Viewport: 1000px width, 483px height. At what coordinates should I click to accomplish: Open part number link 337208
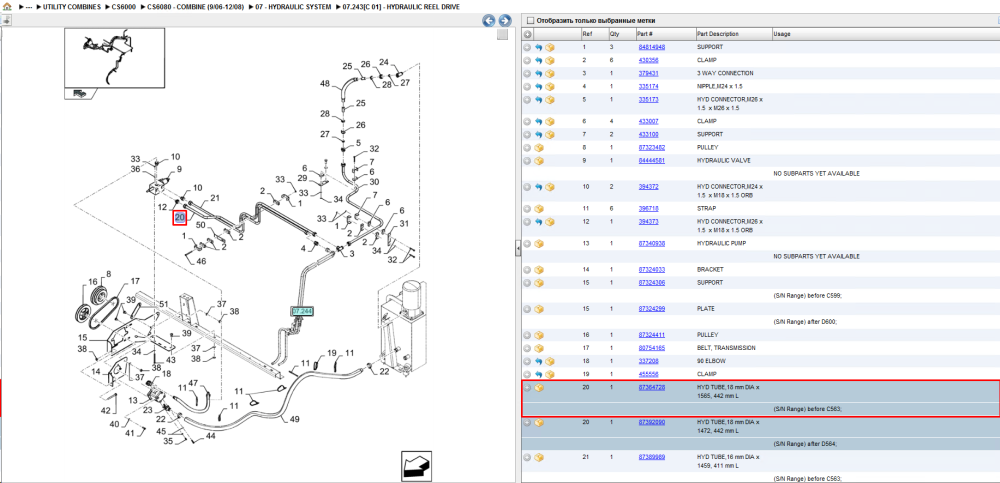pyautogui.click(x=647, y=361)
